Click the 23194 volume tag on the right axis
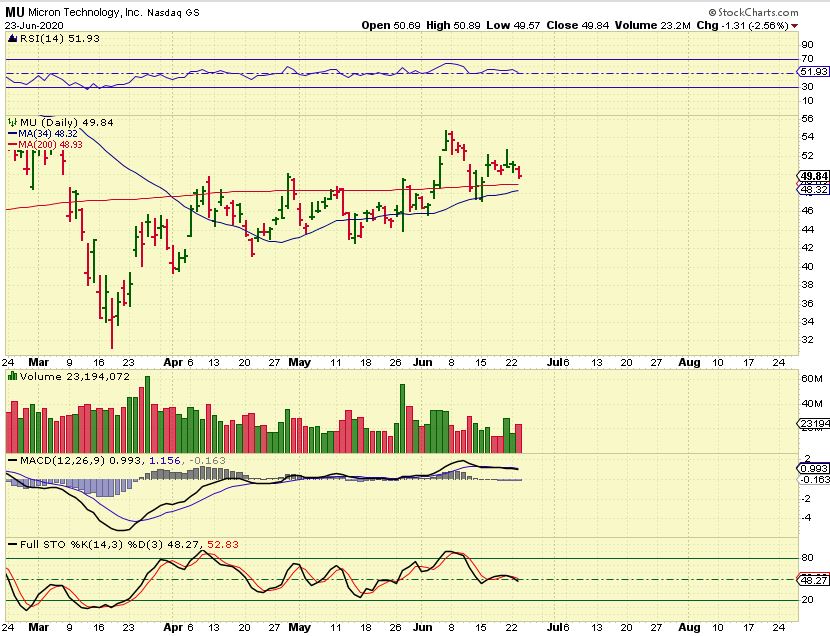 (x=814, y=424)
